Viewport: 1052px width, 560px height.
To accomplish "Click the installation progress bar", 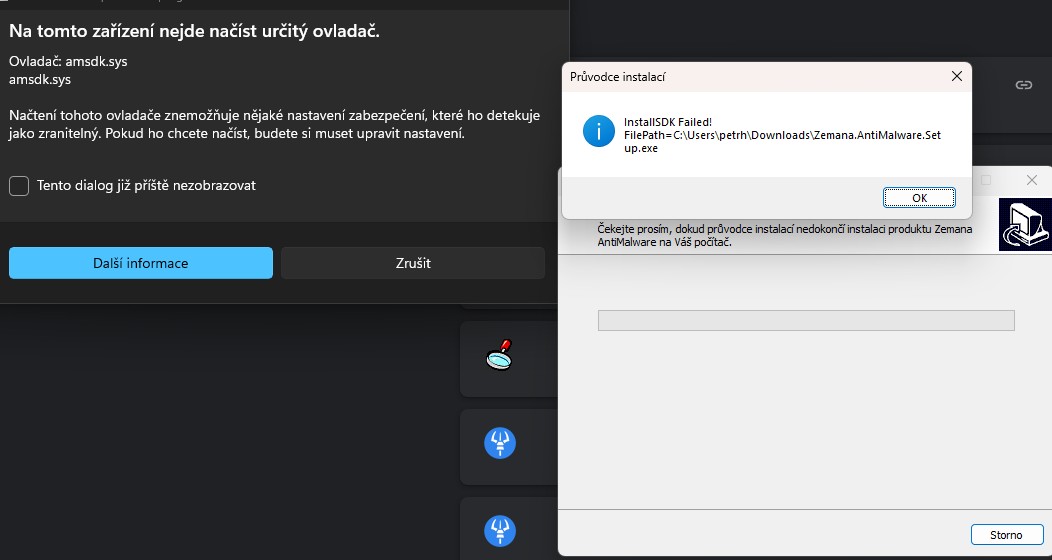I will coord(805,320).
